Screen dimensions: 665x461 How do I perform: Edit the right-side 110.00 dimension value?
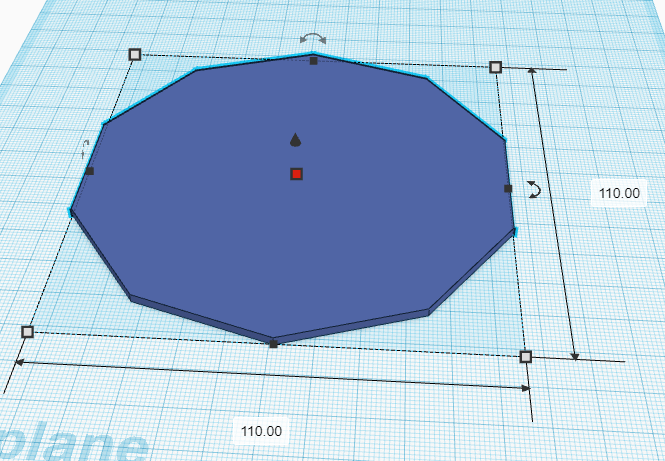(x=619, y=193)
